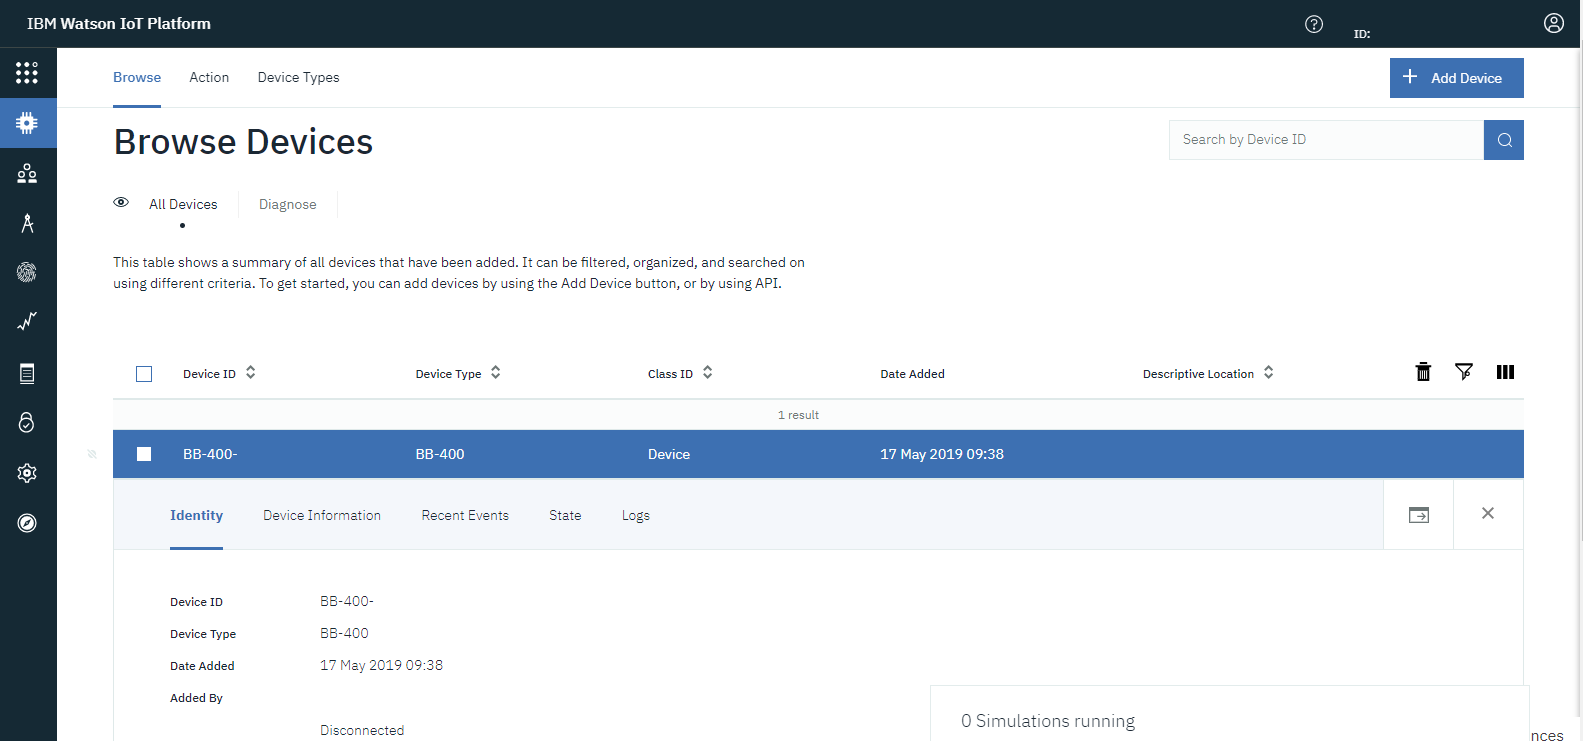Click the Date Added column header
This screenshot has width=1583, height=741.
[x=912, y=374]
